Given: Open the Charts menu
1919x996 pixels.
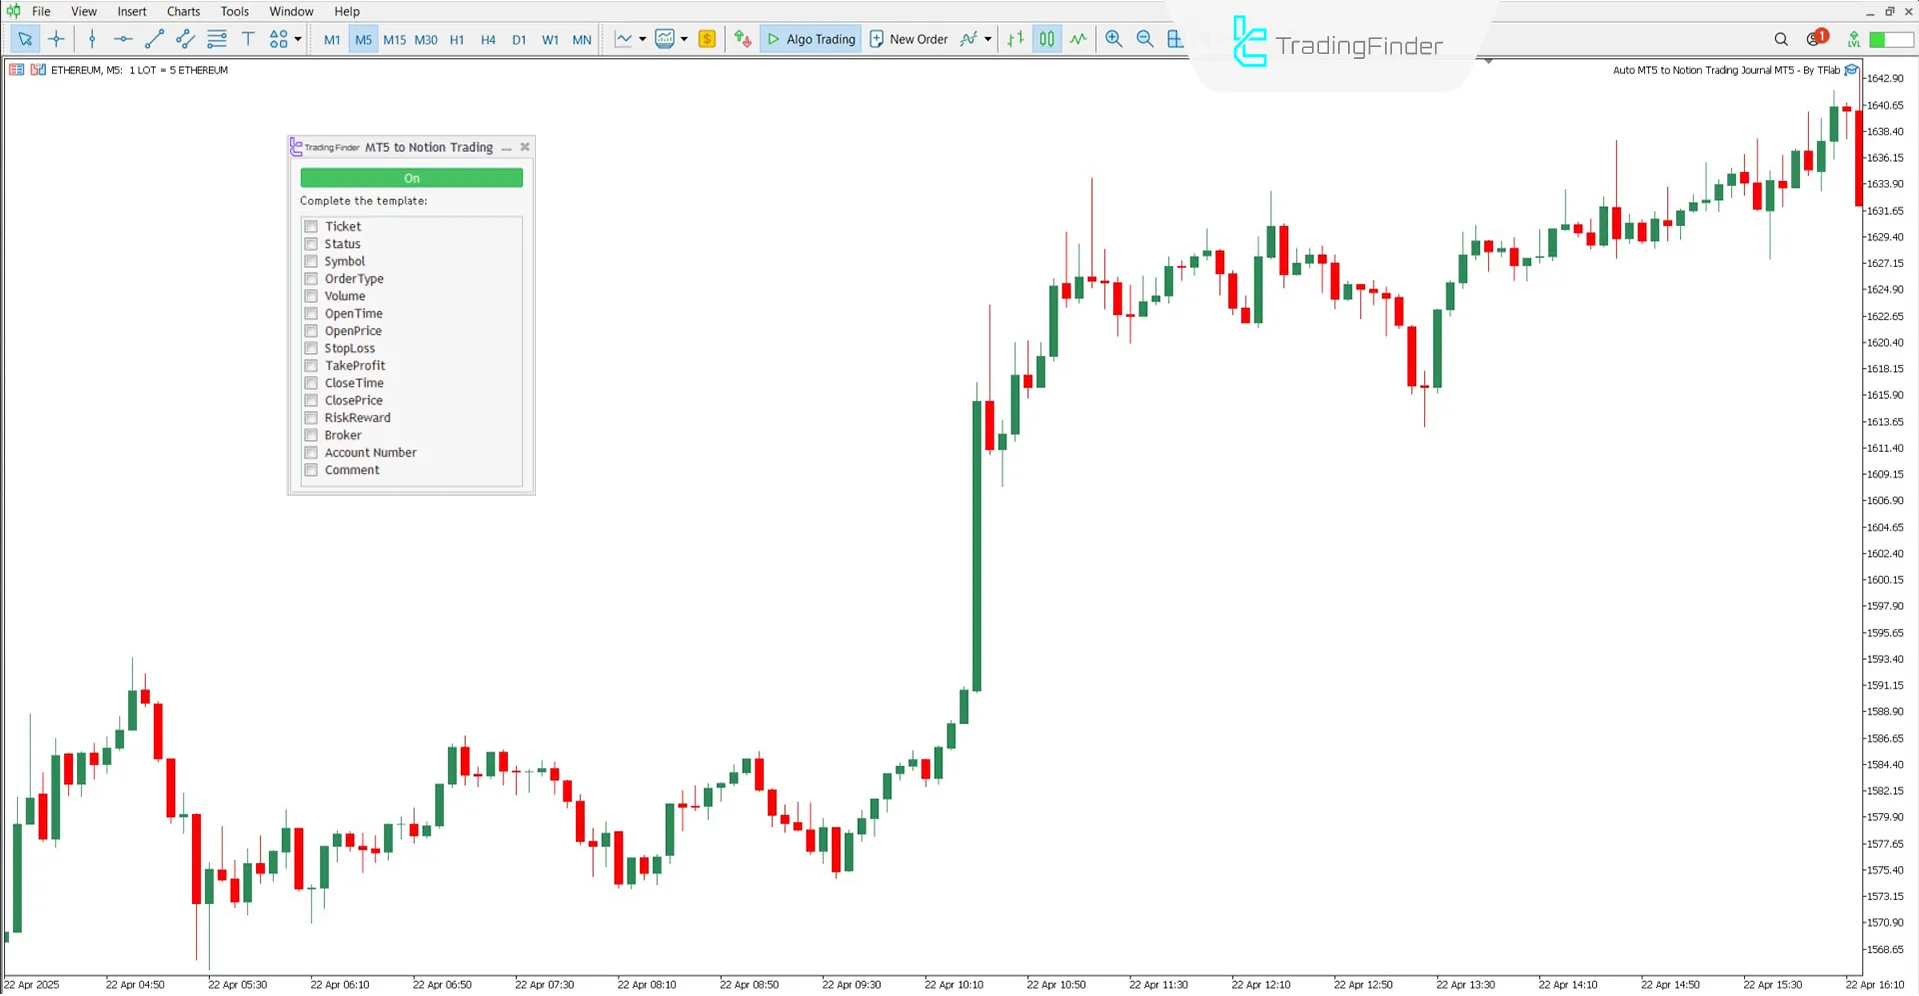Looking at the screenshot, I should point(183,11).
